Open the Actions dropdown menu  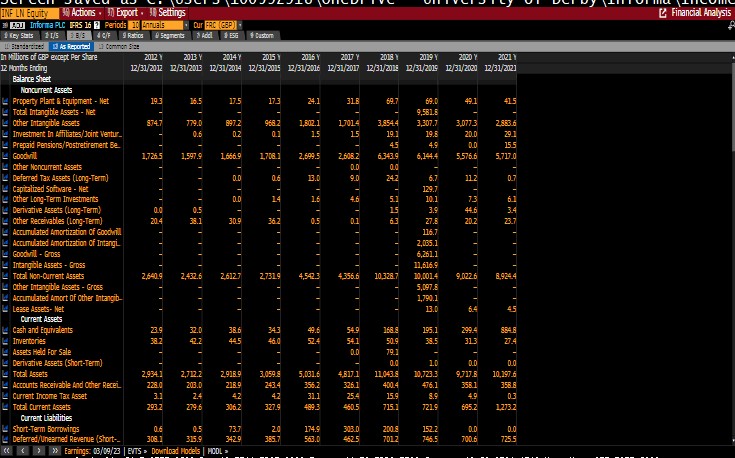(82, 13)
